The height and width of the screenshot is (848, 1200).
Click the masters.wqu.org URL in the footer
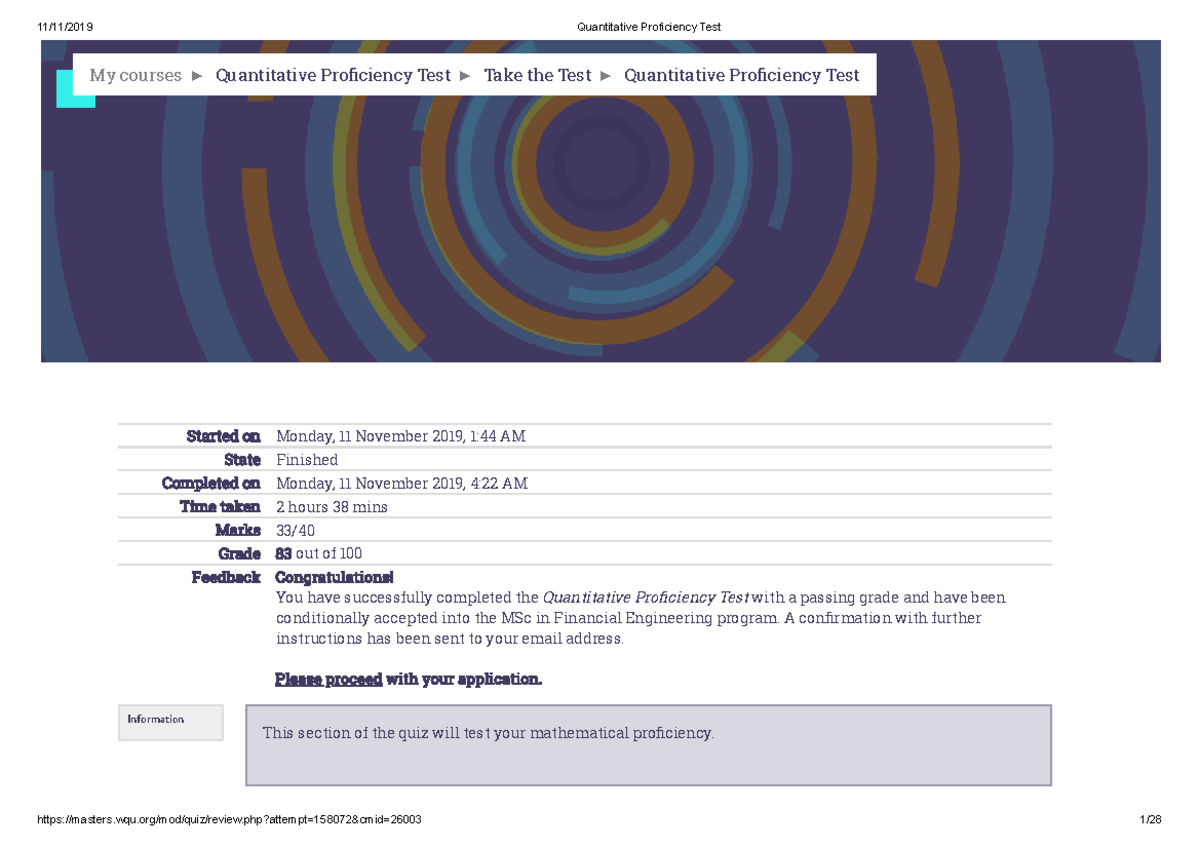coord(229,820)
